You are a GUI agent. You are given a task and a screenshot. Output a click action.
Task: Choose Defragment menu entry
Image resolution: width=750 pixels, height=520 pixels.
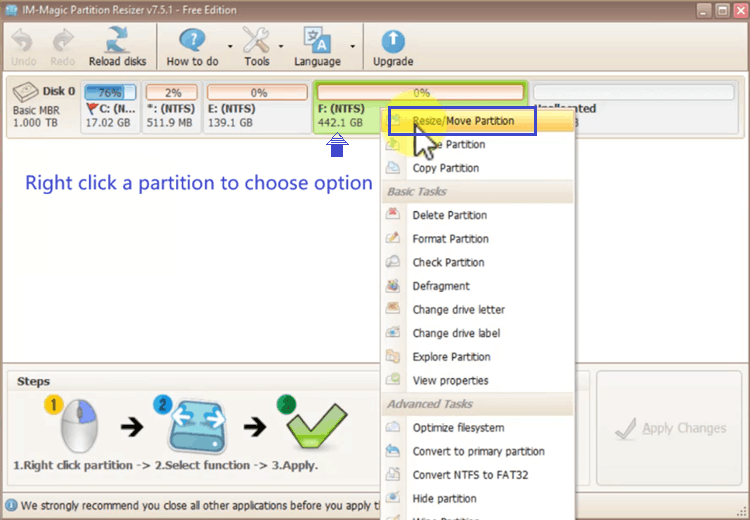[x=478, y=286]
